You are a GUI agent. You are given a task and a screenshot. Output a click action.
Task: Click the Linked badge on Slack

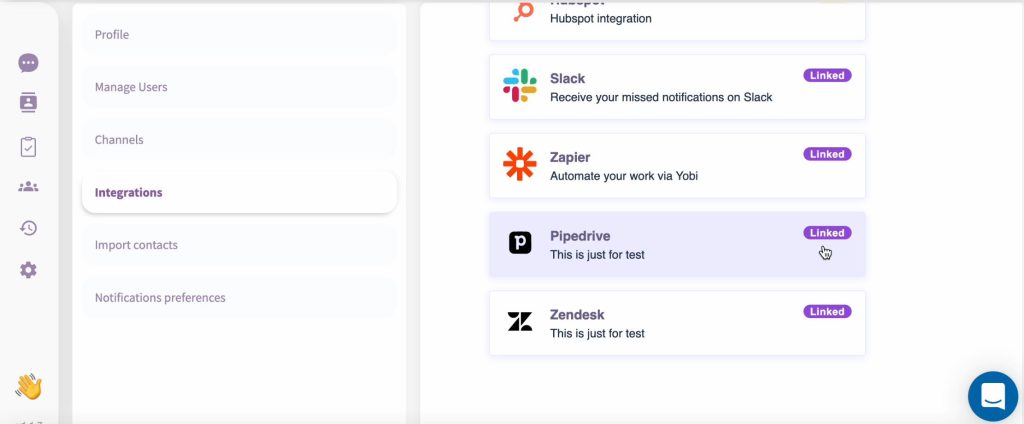827,75
